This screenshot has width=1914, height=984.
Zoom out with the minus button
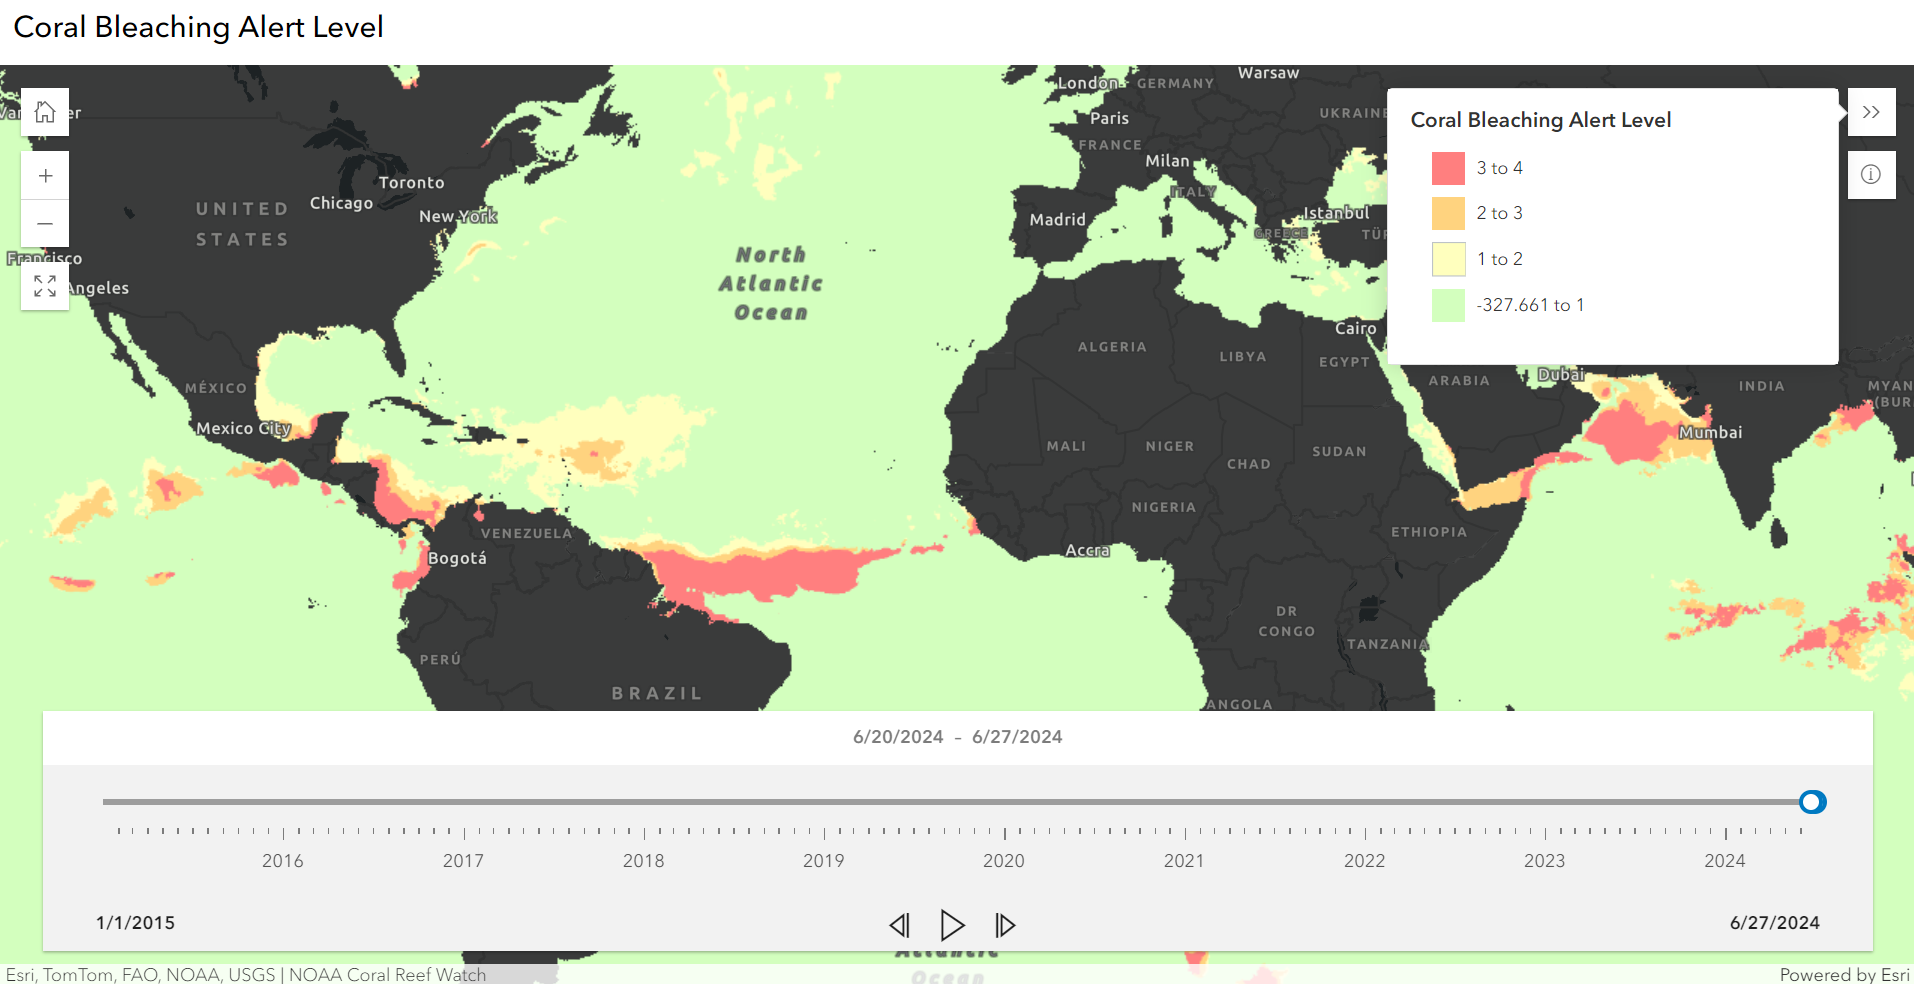pos(45,223)
